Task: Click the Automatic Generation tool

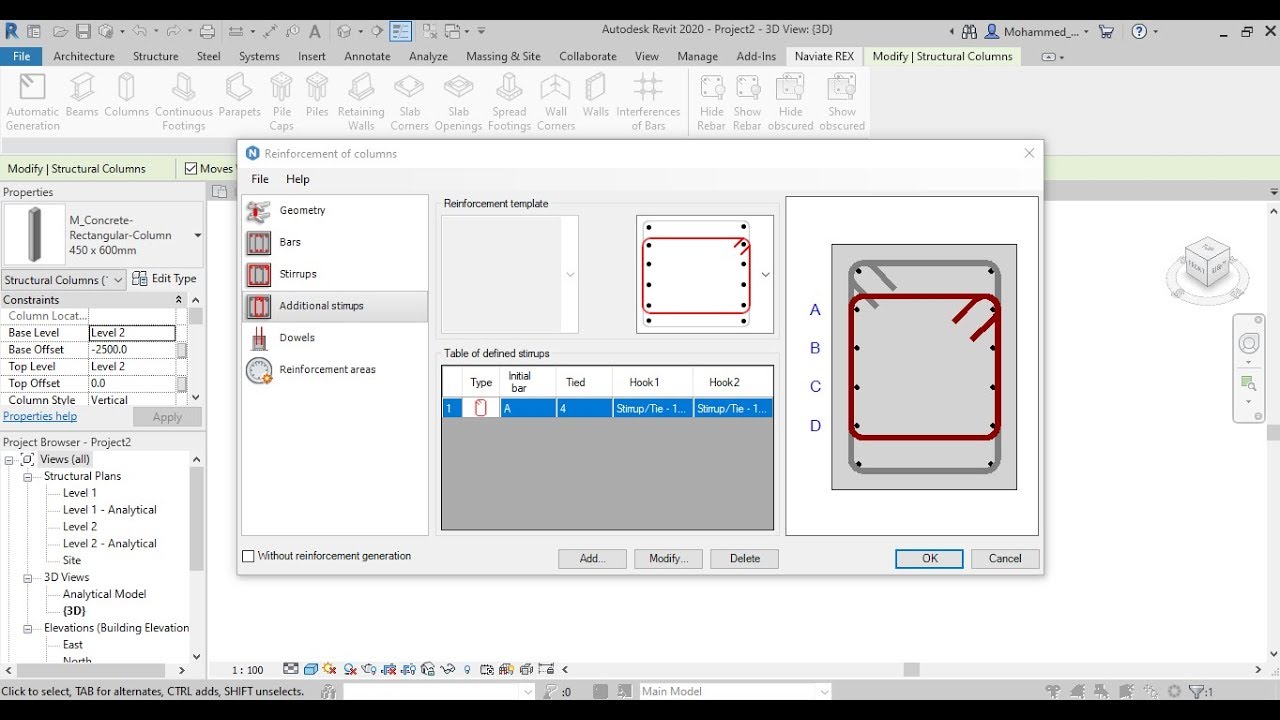Action: (x=33, y=102)
